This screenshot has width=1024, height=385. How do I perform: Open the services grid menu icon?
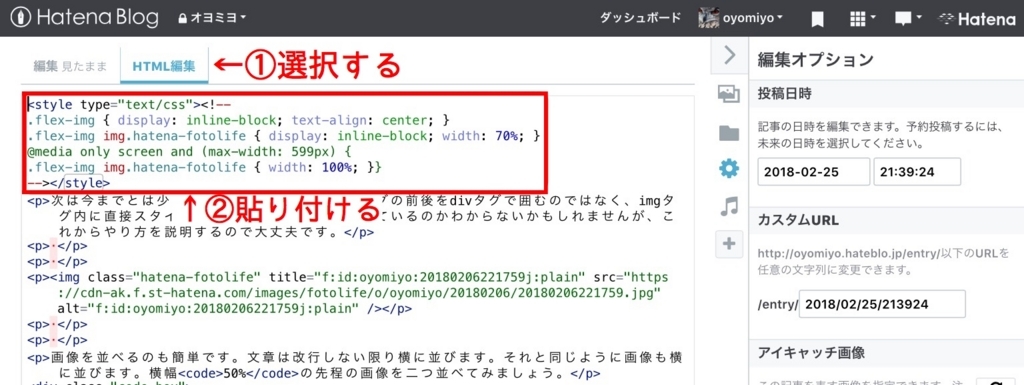click(x=861, y=18)
